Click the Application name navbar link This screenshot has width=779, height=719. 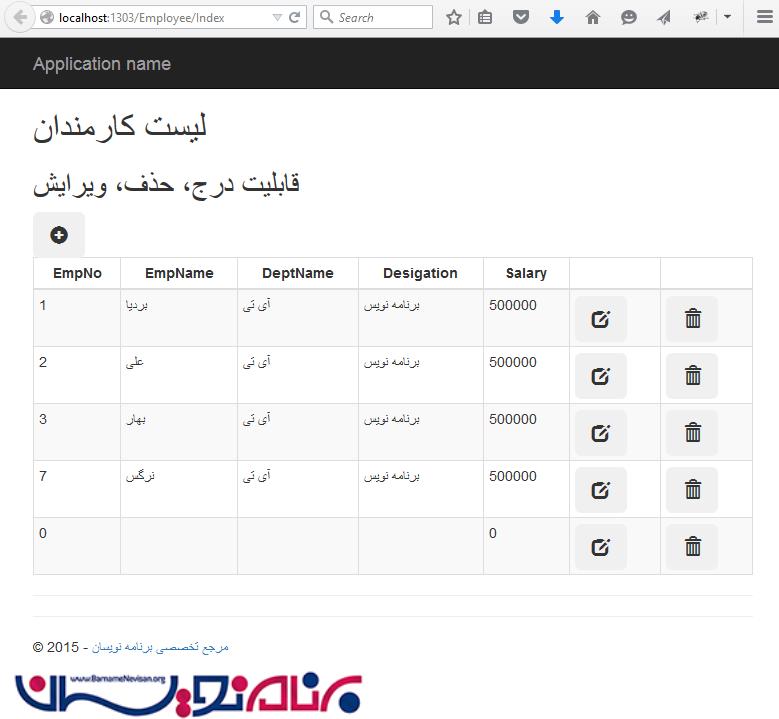102,64
